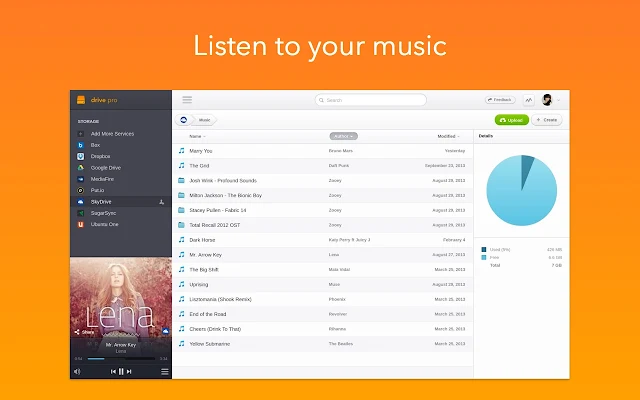Image resolution: width=640 pixels, height=400 pixels.
Task: Skip to the next track
Action: tap(129, 371)
